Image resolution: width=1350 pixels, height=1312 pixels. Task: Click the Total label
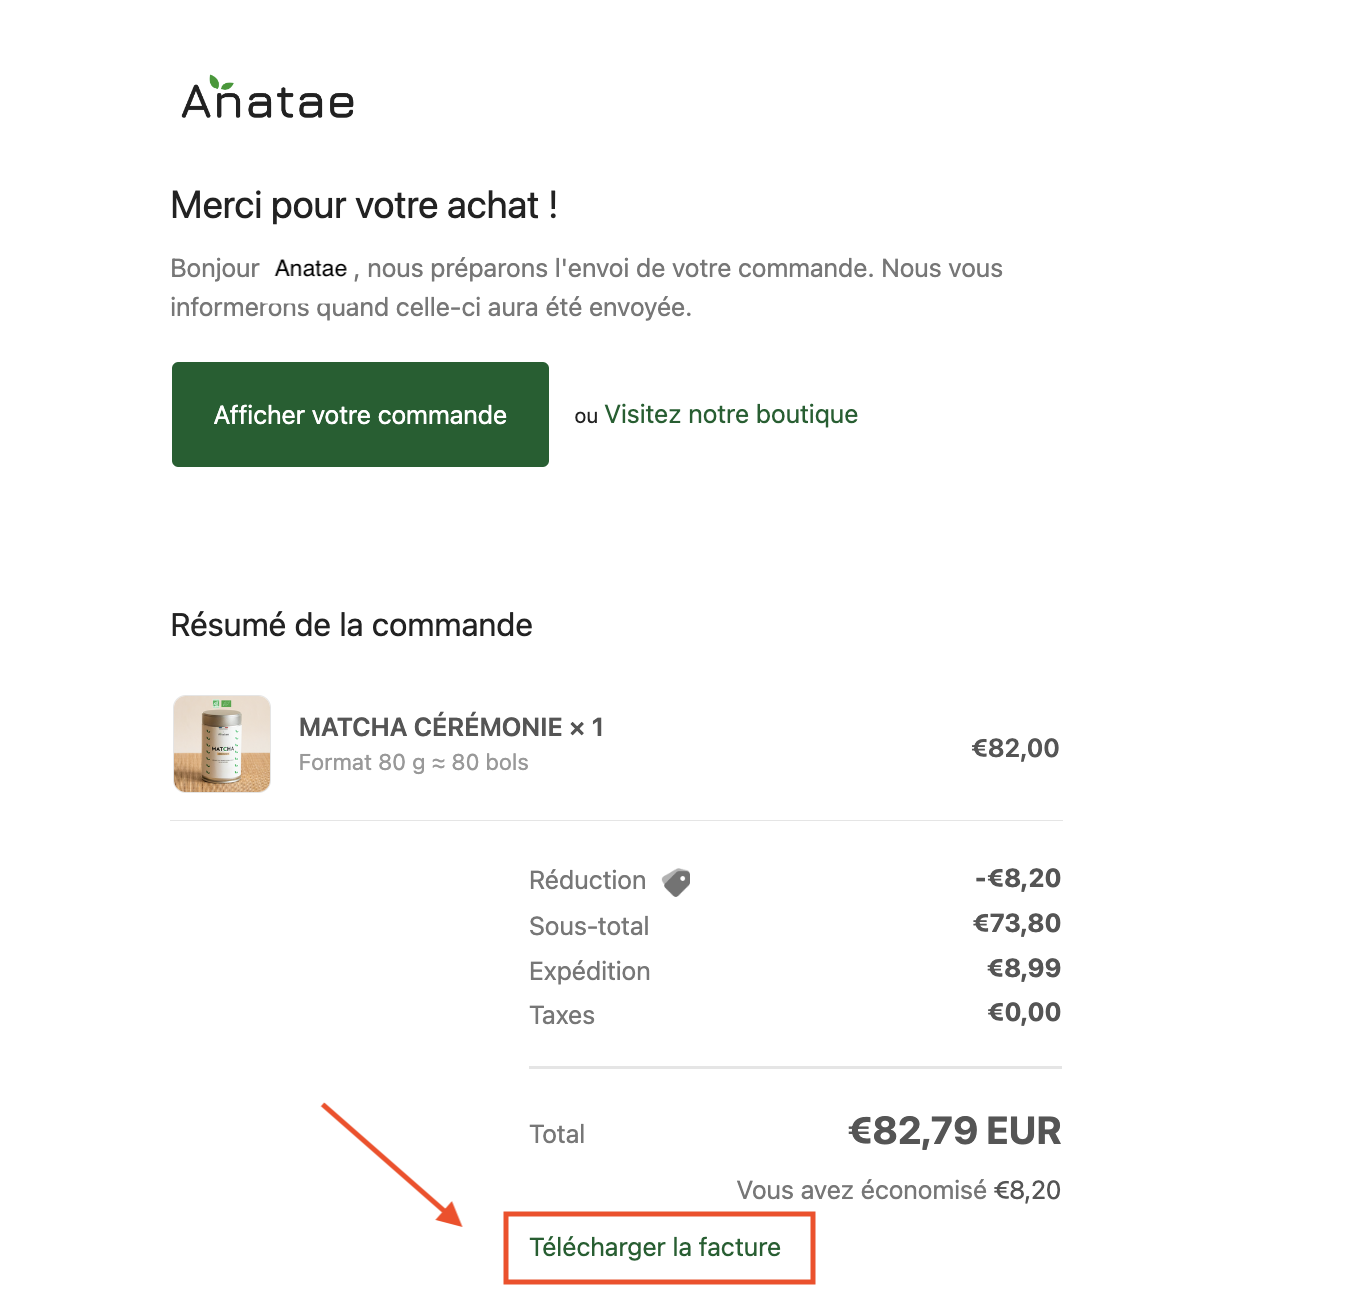557,1135
